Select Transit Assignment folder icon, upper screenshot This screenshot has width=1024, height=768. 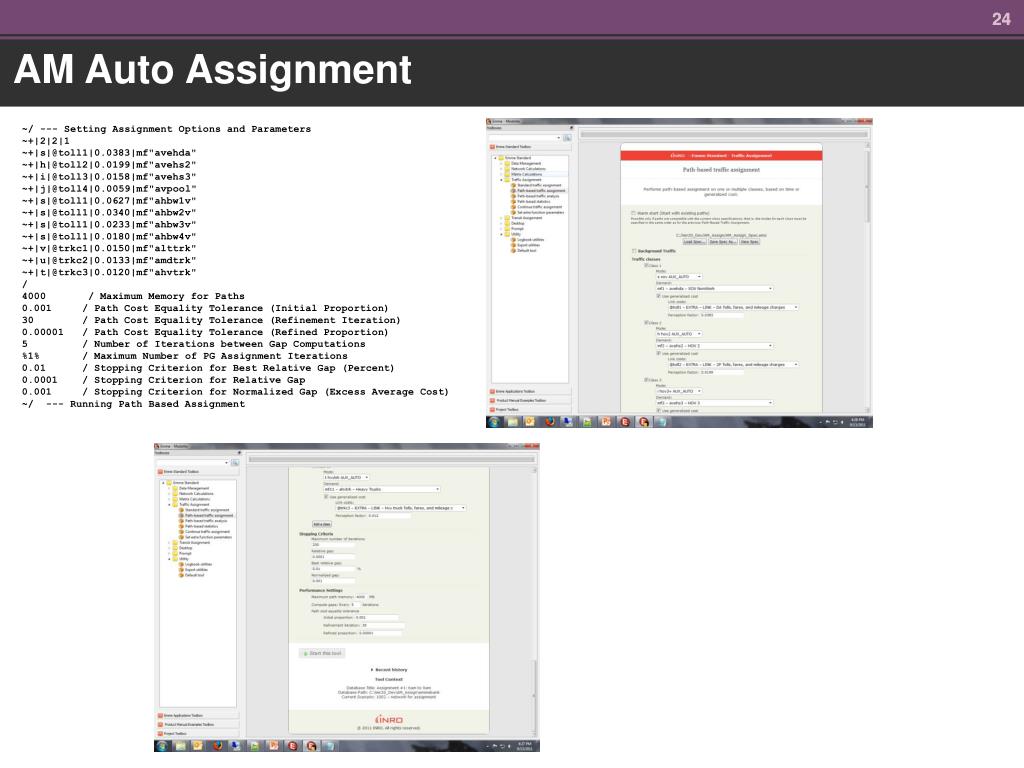507,217
